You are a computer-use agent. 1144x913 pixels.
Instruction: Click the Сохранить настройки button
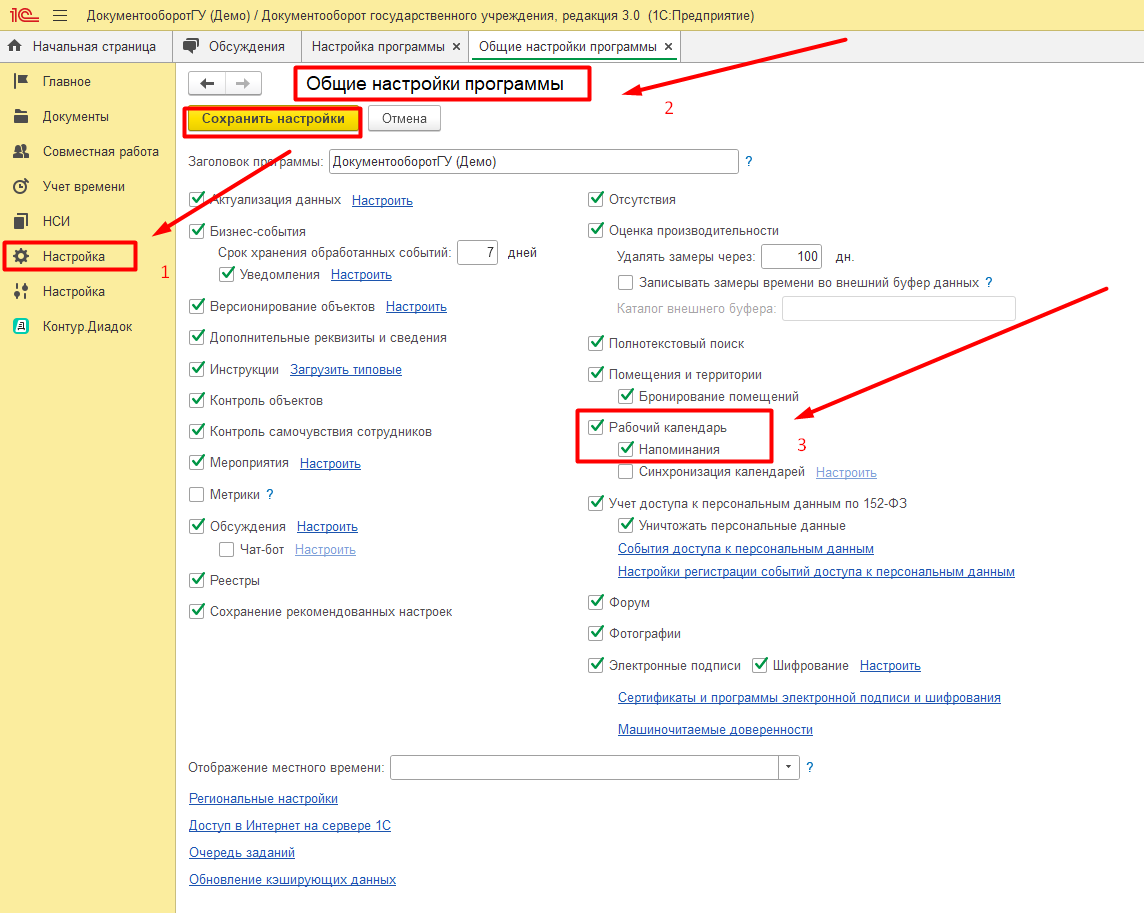(273, 119)
